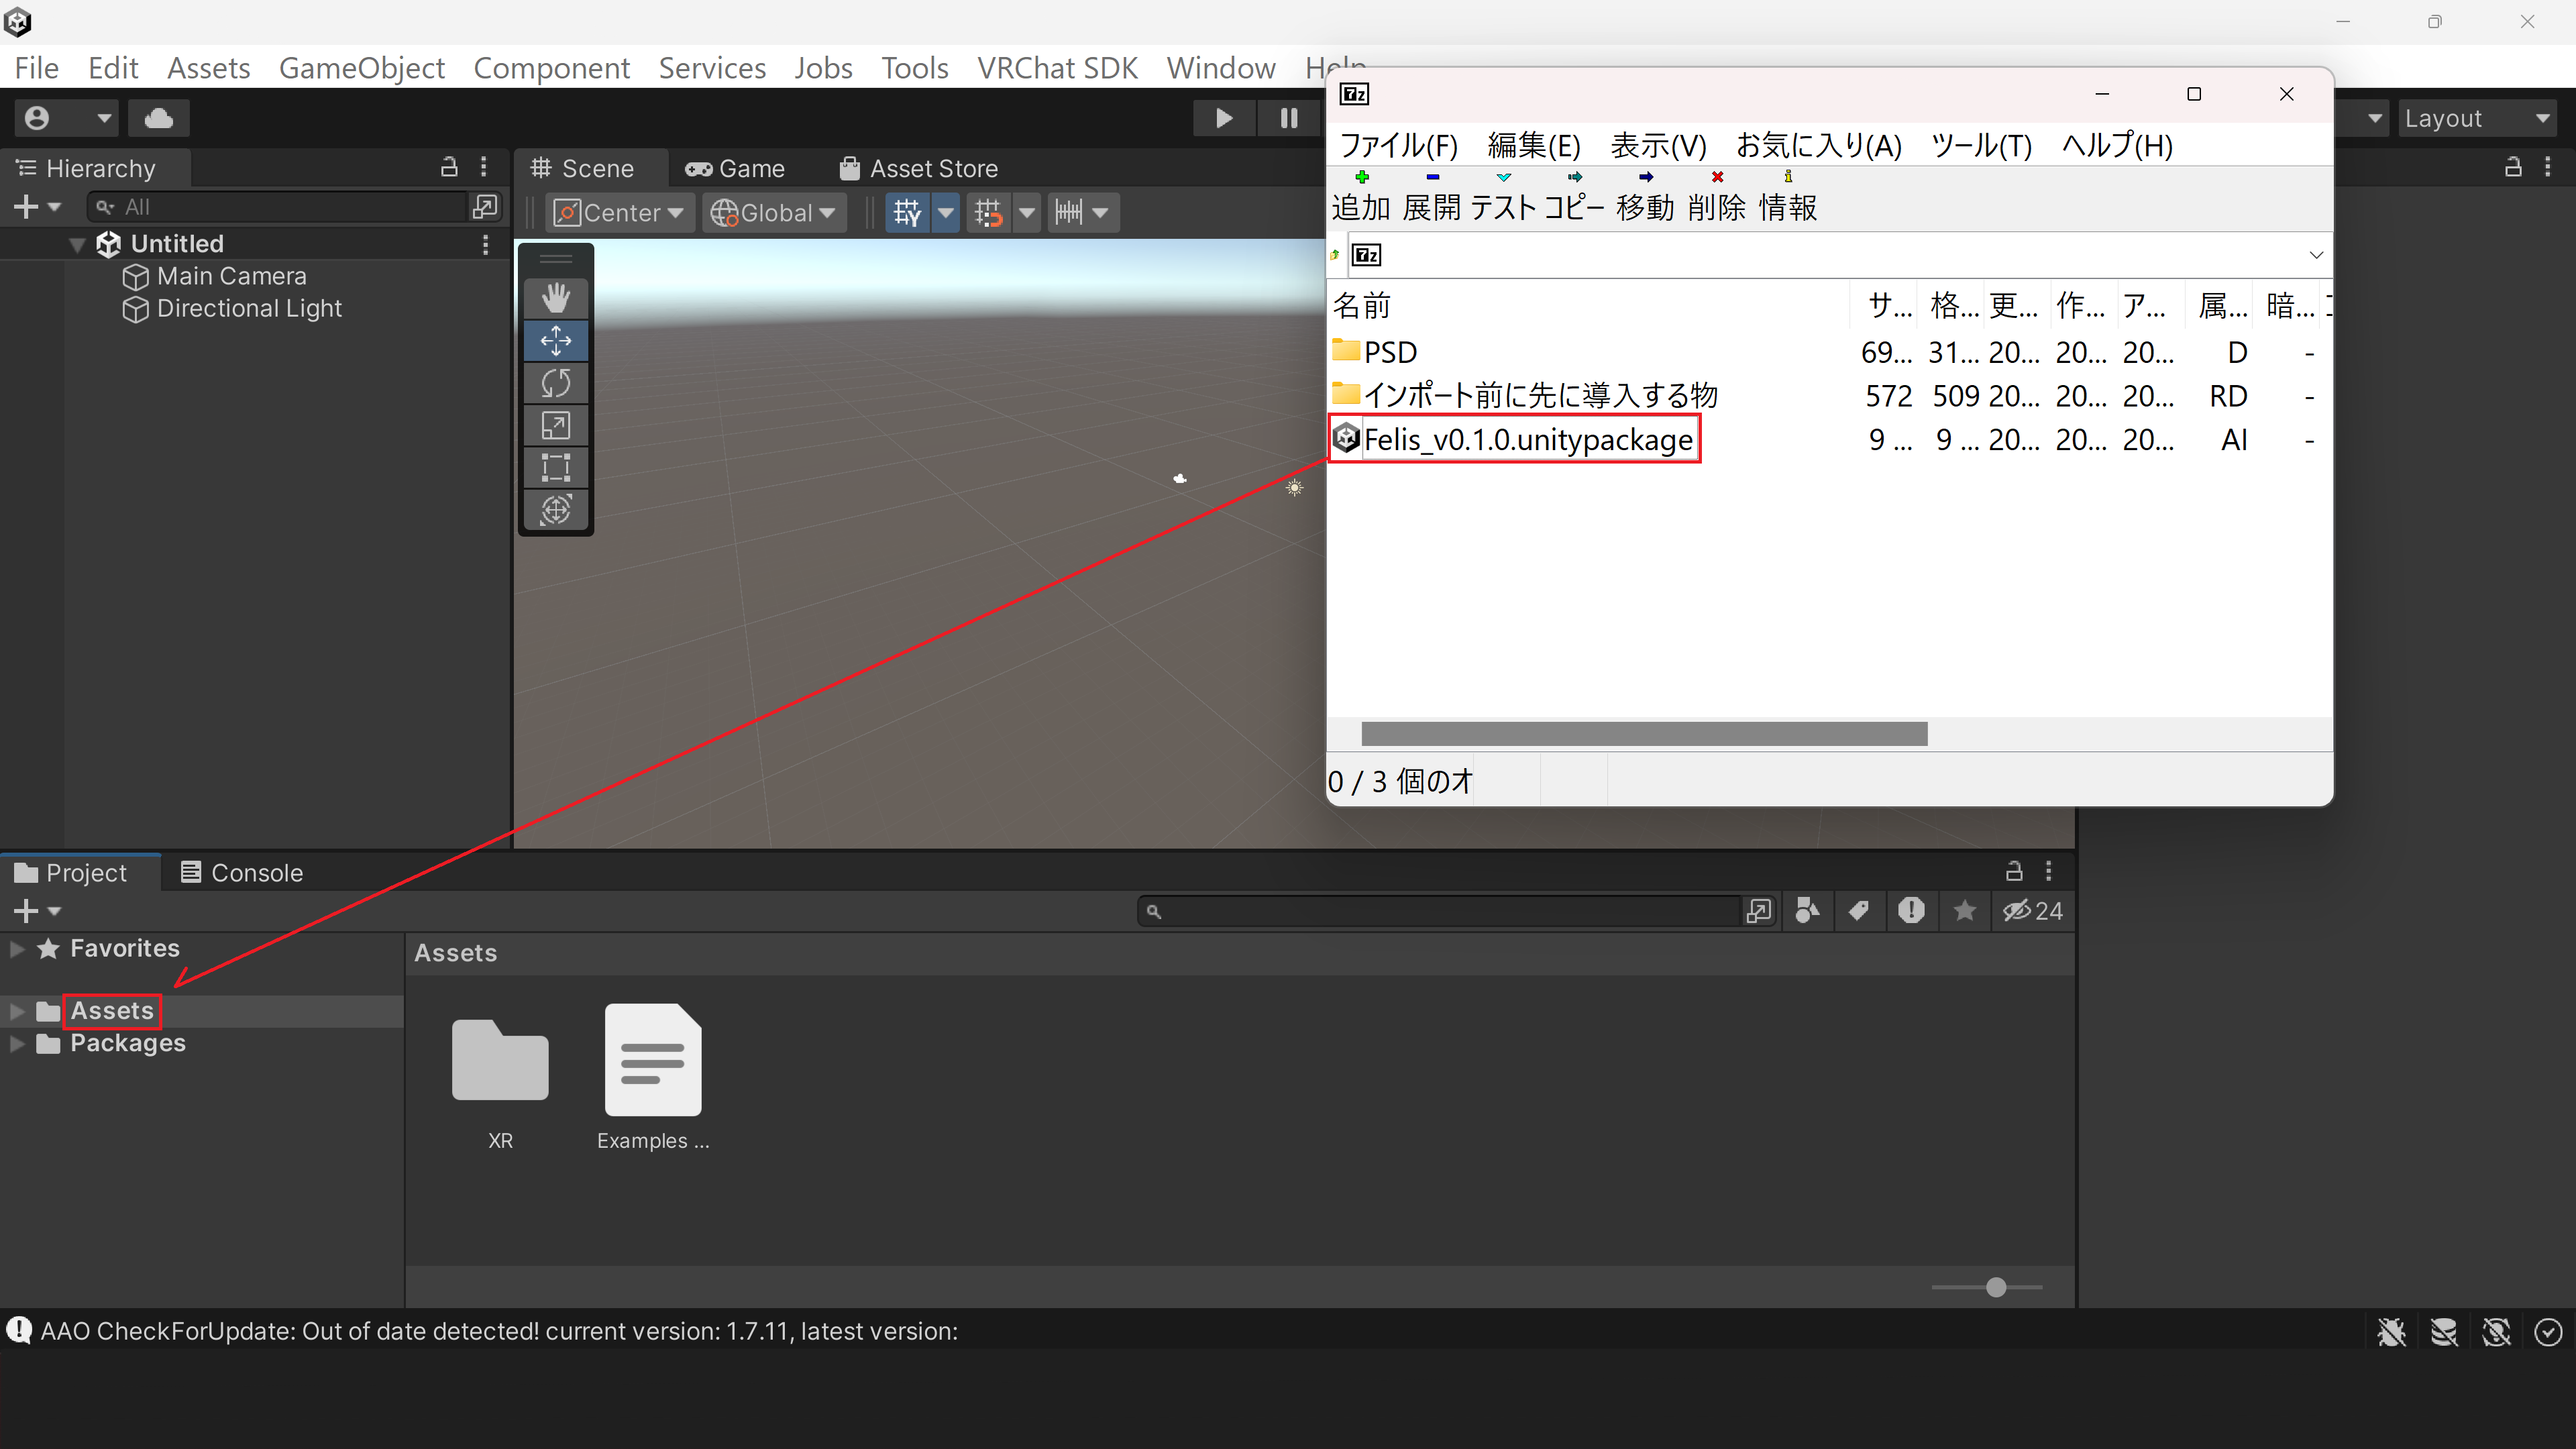Lock the Hierarchy panel

(449, 167)
